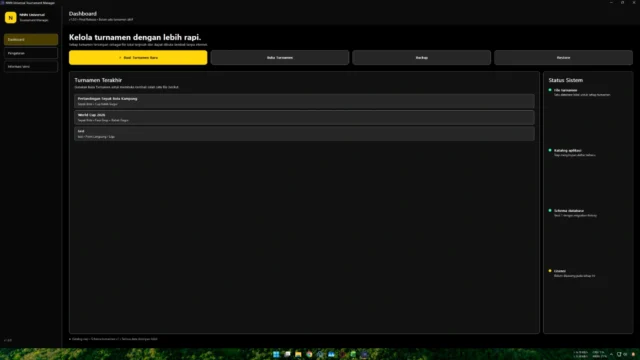Click the Turnamen Terakhir heading
This screenshot has height=360, width=640.
(x=98, y=80)
